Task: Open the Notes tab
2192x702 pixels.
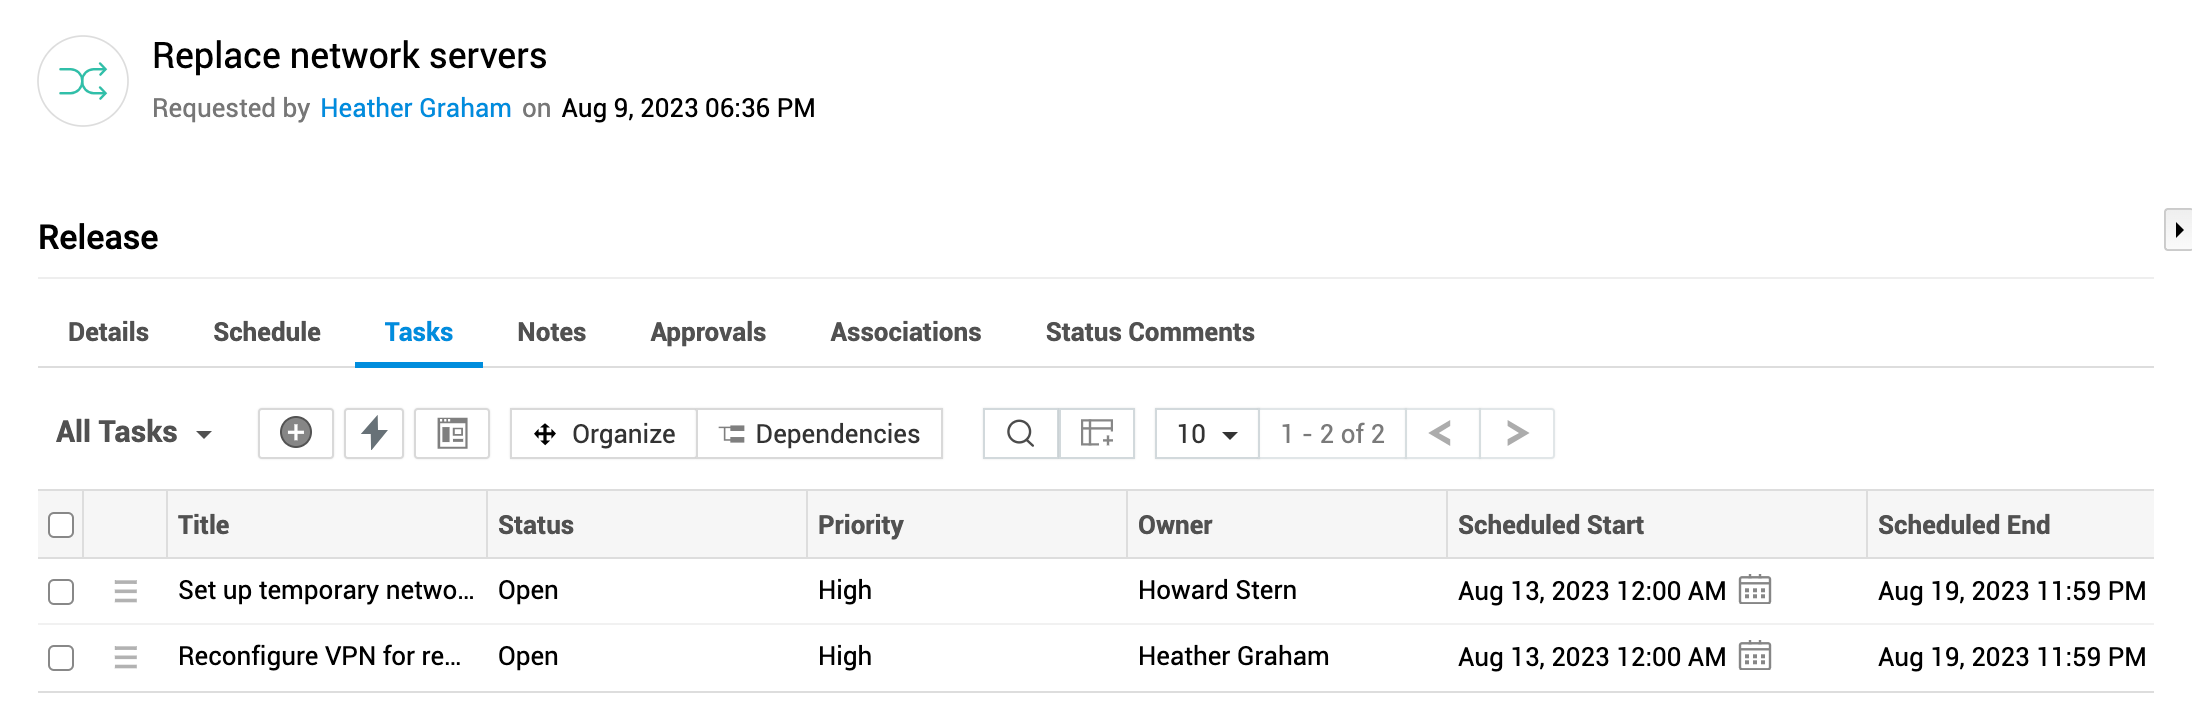Action: [x=552, y=332]
